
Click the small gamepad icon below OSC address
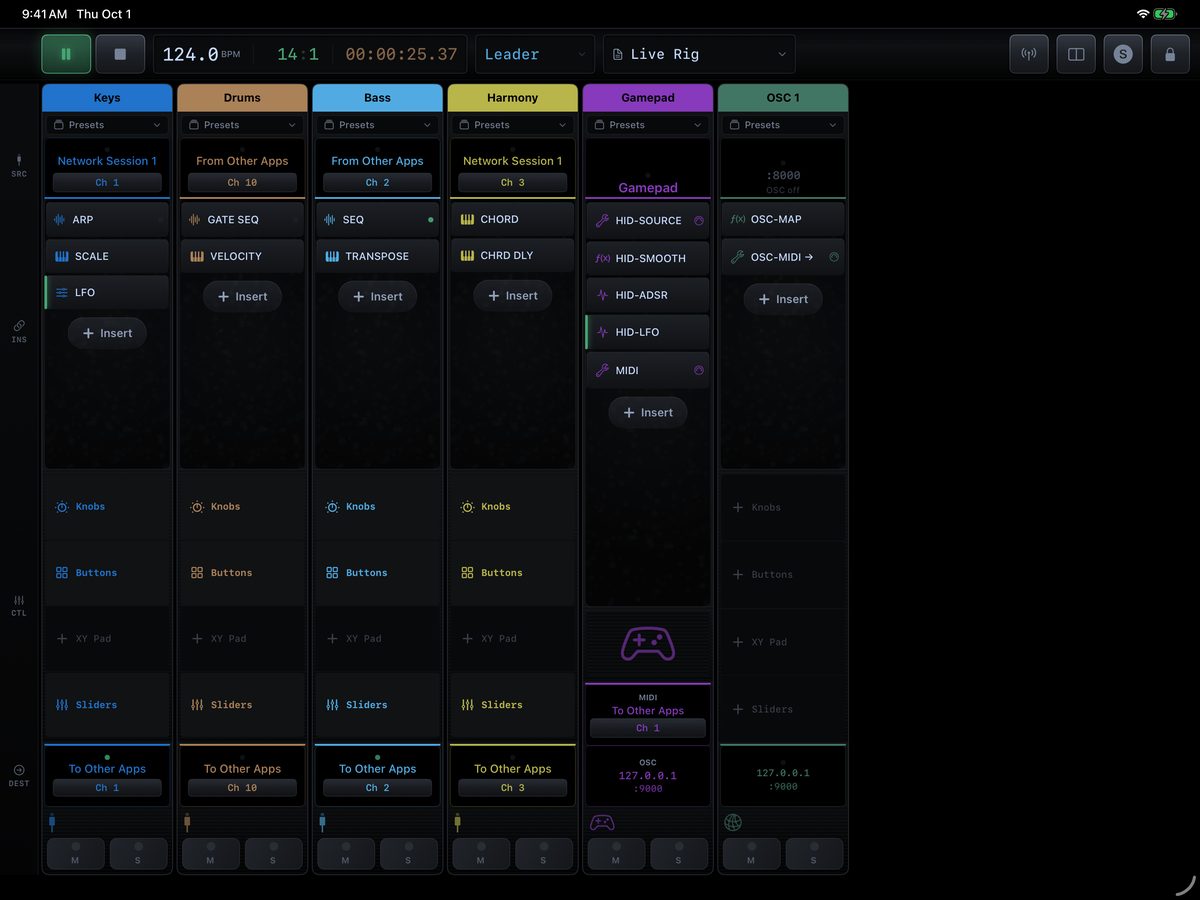(601, 823)
